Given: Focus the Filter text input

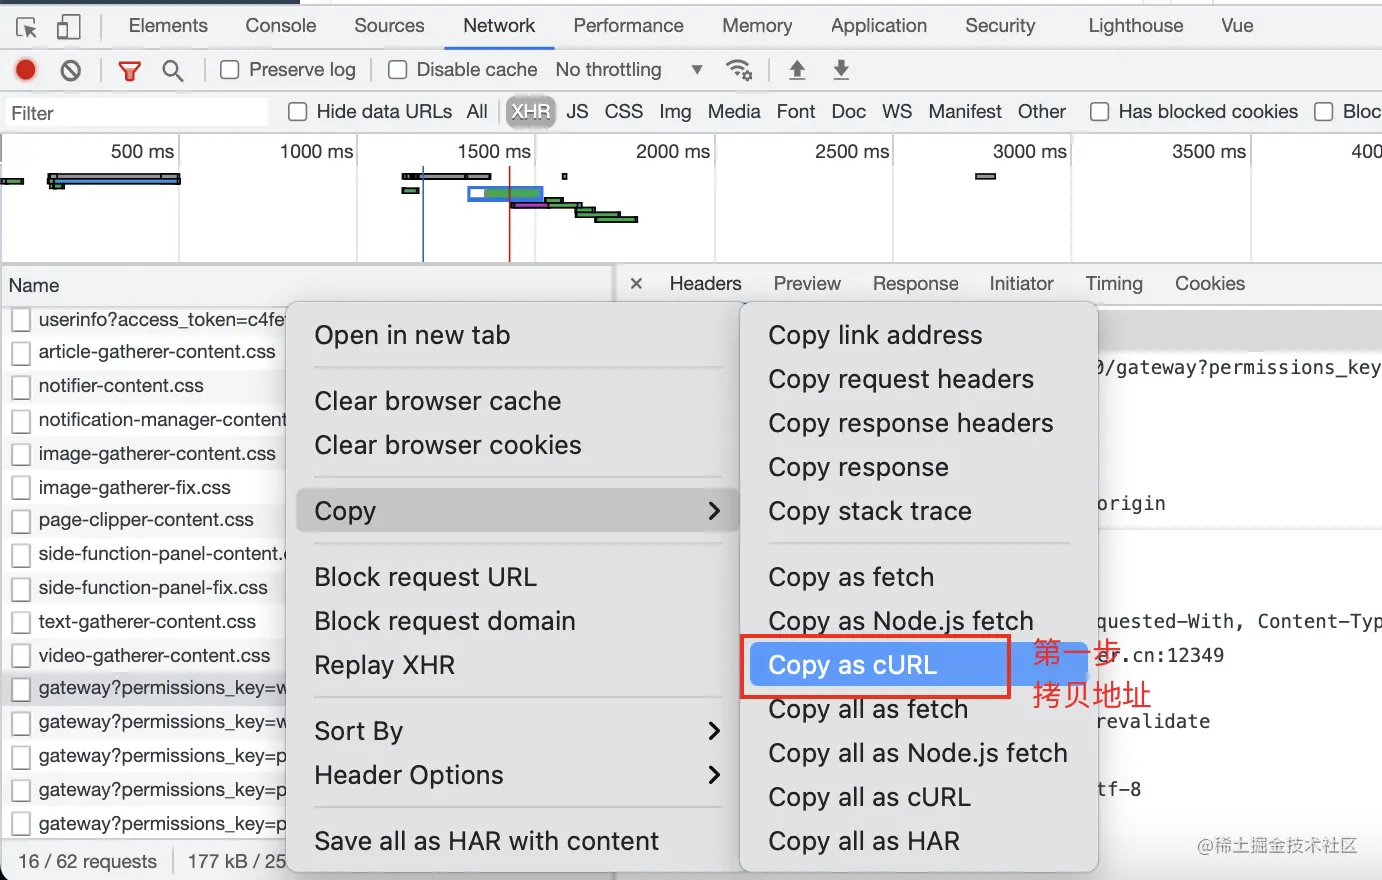Looking at the screenshot, I should click(137, 113).
